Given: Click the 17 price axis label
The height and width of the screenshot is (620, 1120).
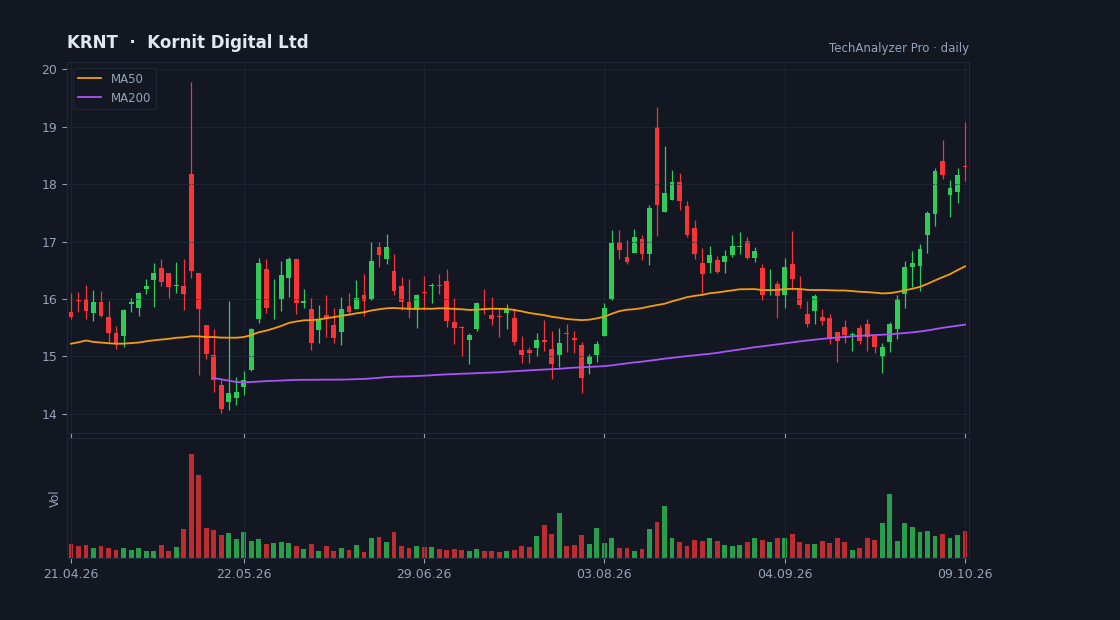Looking at the screenshot, I should pos(49,242).
